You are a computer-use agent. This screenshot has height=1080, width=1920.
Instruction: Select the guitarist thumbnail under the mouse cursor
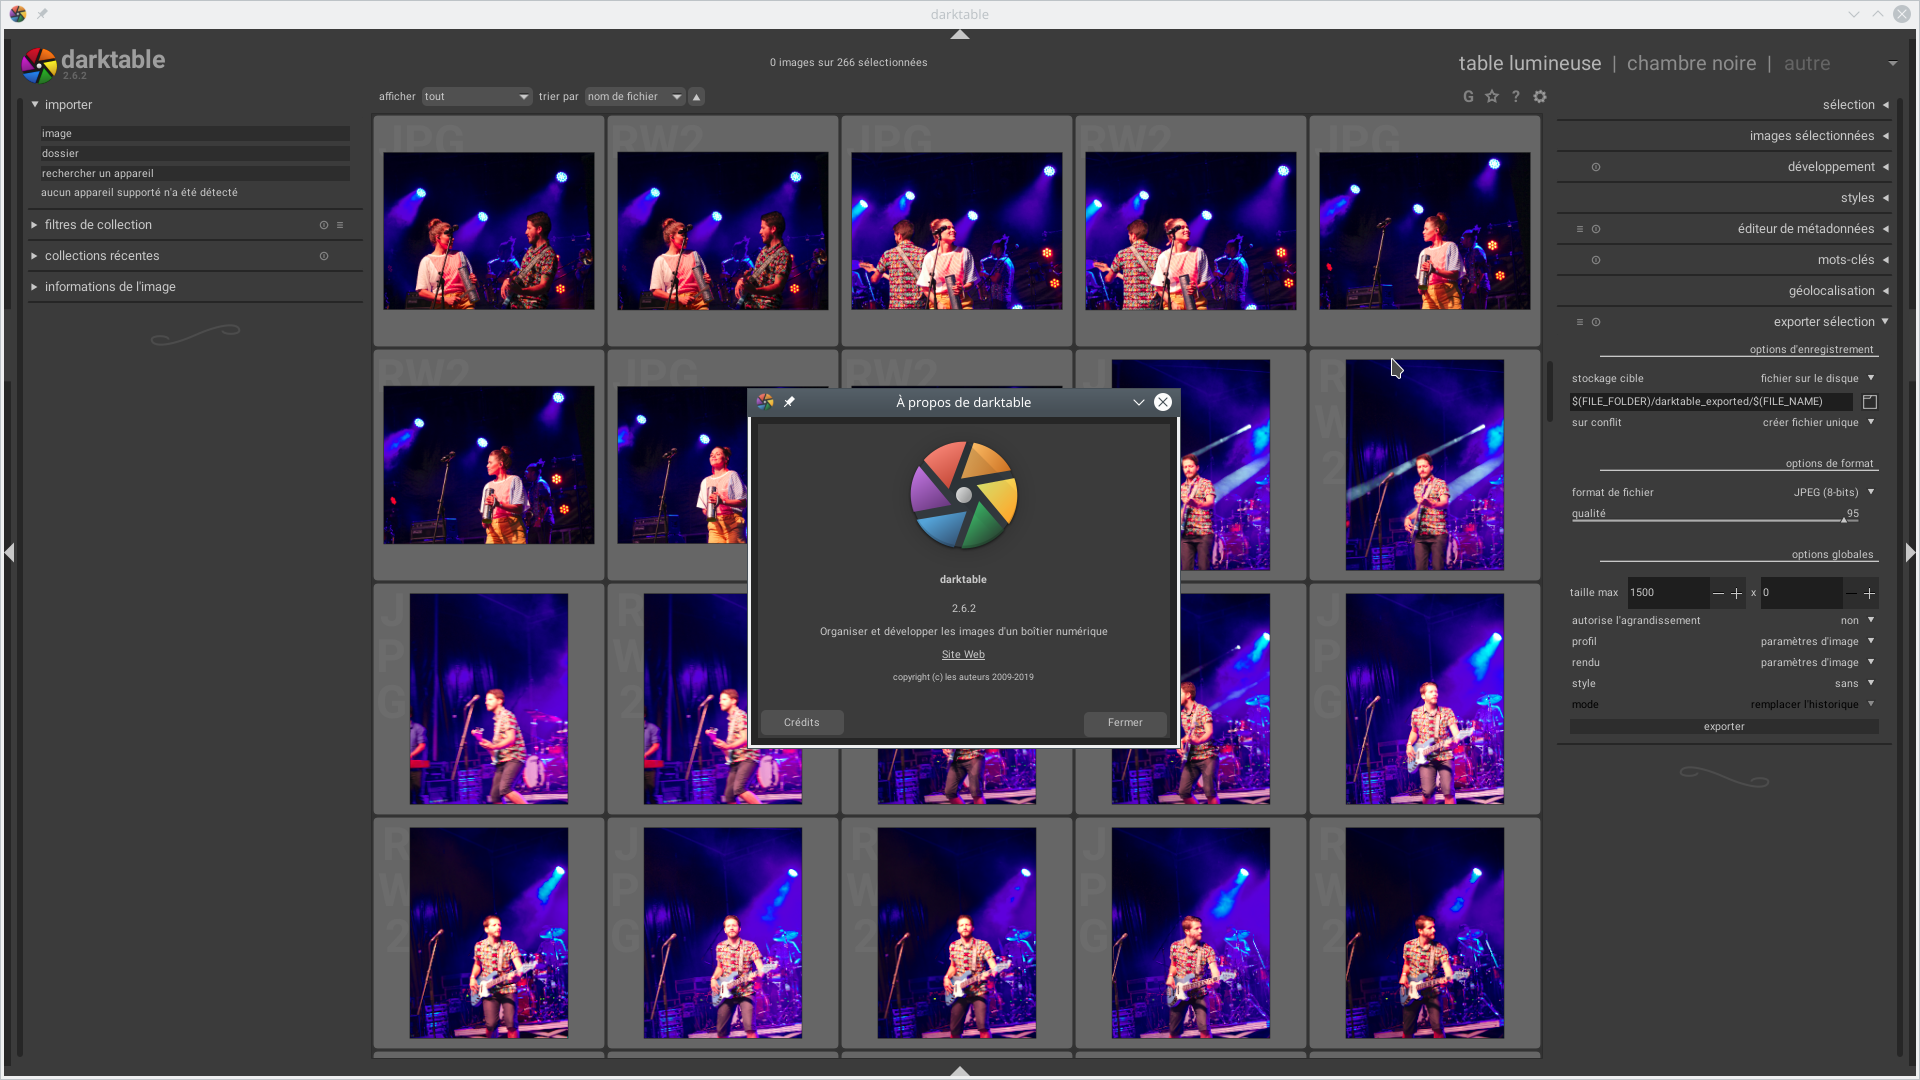click(1425, 465)
